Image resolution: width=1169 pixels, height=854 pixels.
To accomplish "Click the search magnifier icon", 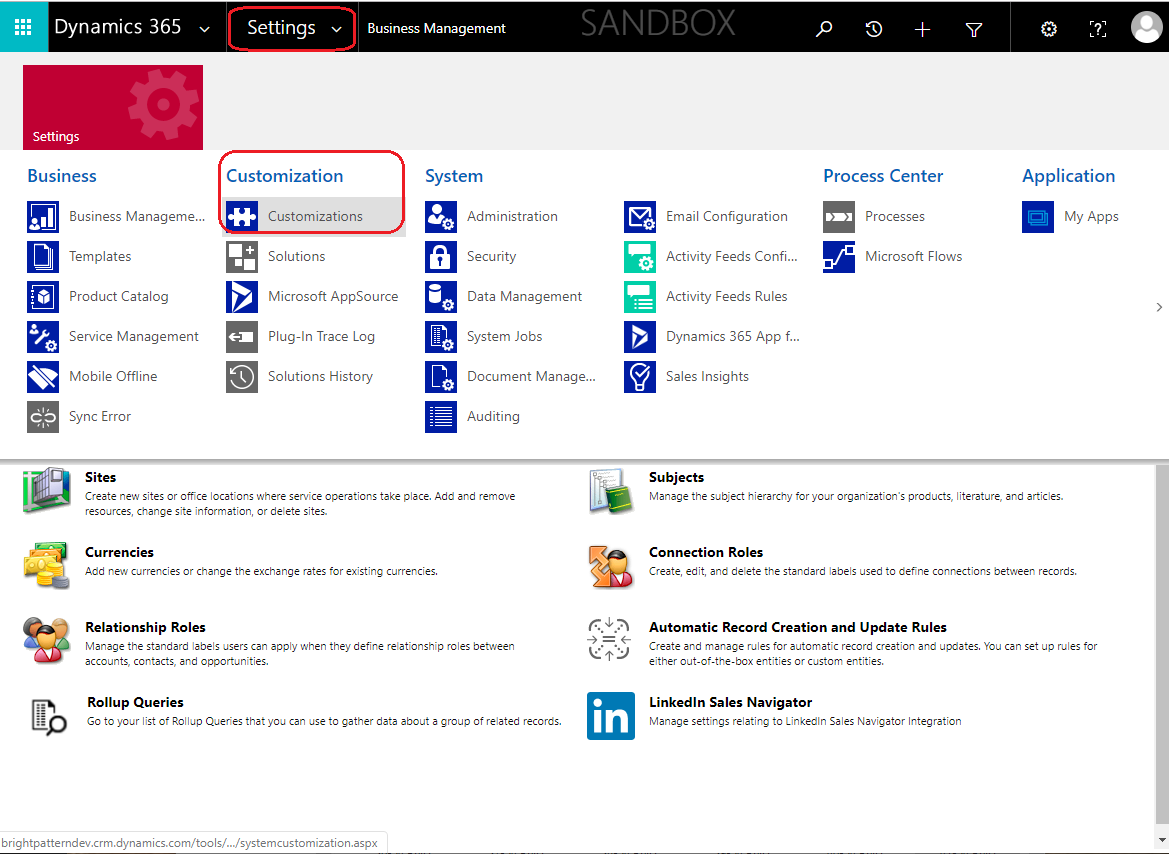I will pyautogui.click(x=824, y=29).
